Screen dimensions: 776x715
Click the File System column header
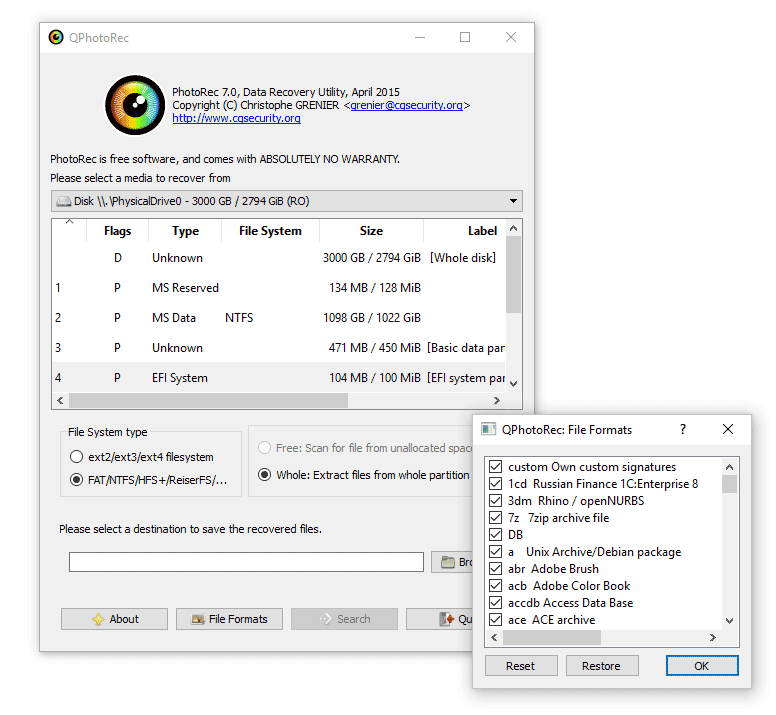pyautogui.click(x=270, y=231)
